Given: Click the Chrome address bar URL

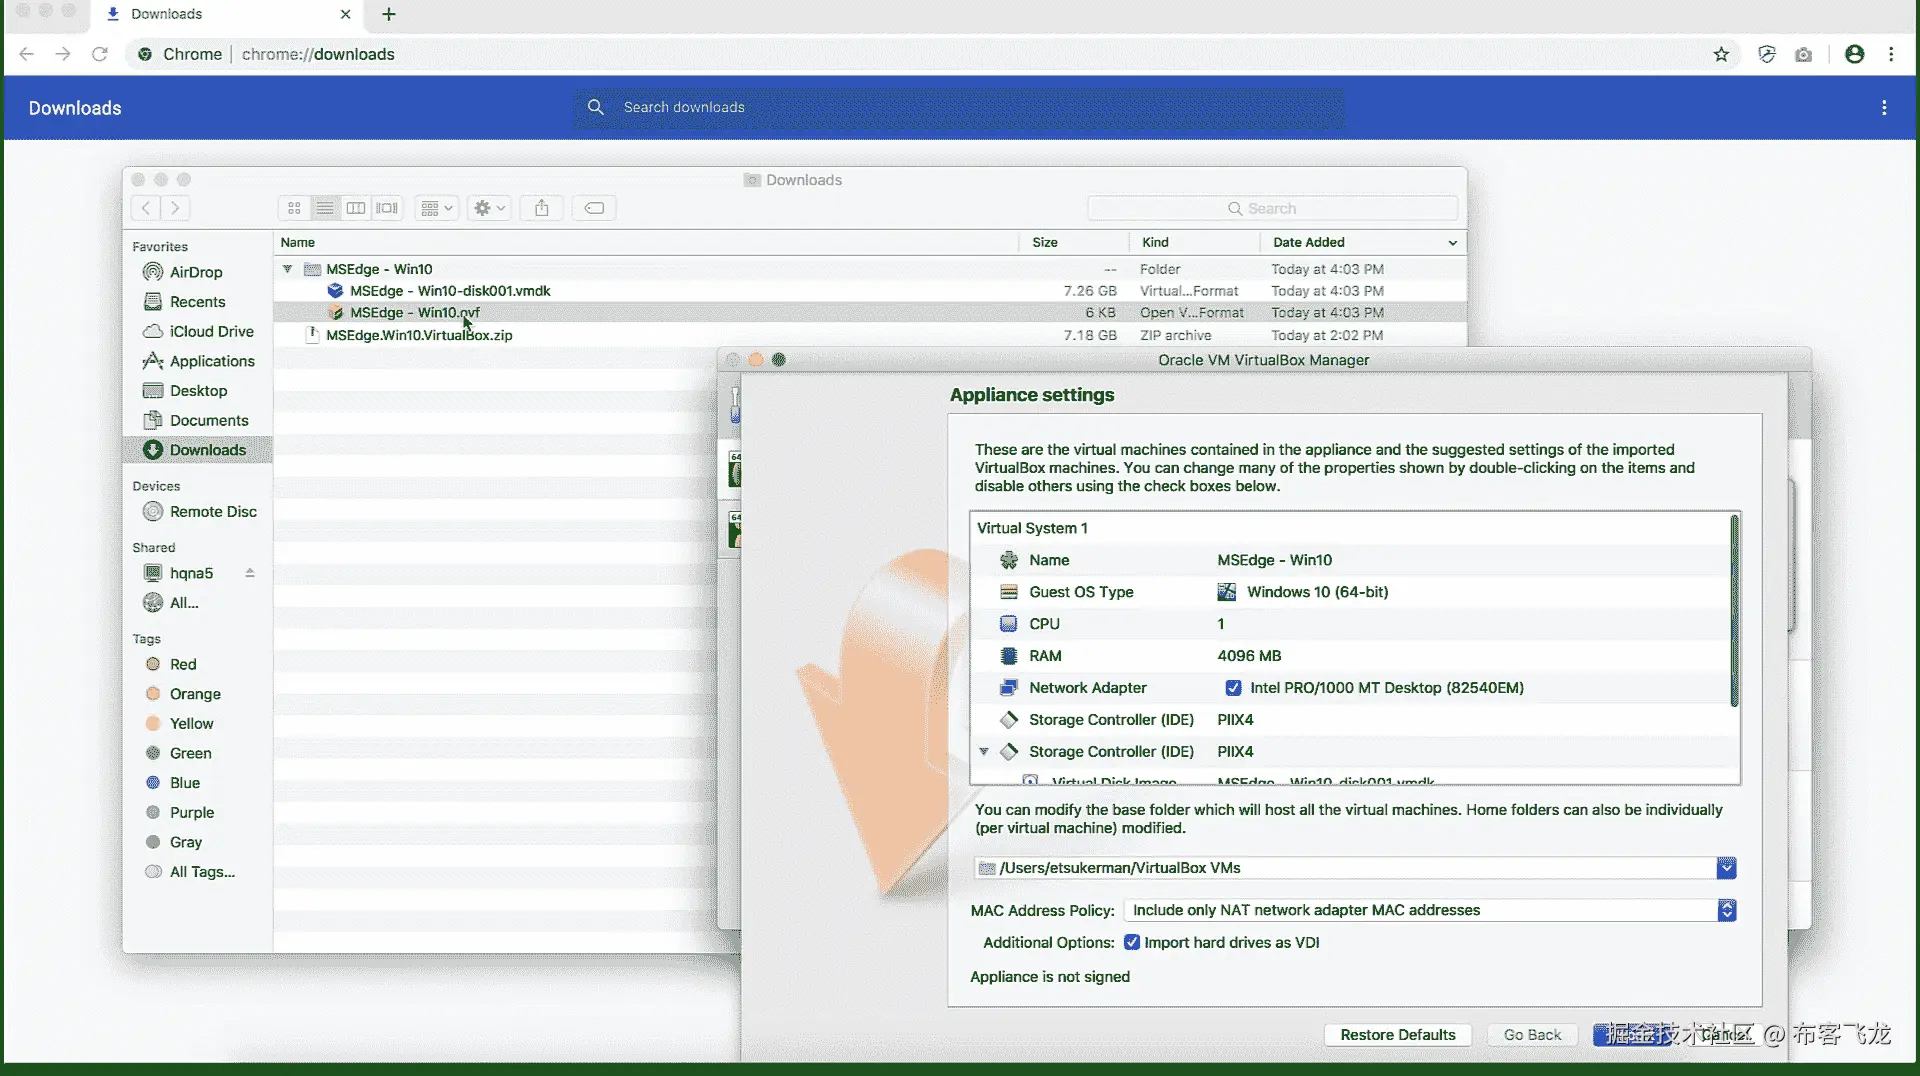Looking at the screenshot, I should [x=318, y=54].
